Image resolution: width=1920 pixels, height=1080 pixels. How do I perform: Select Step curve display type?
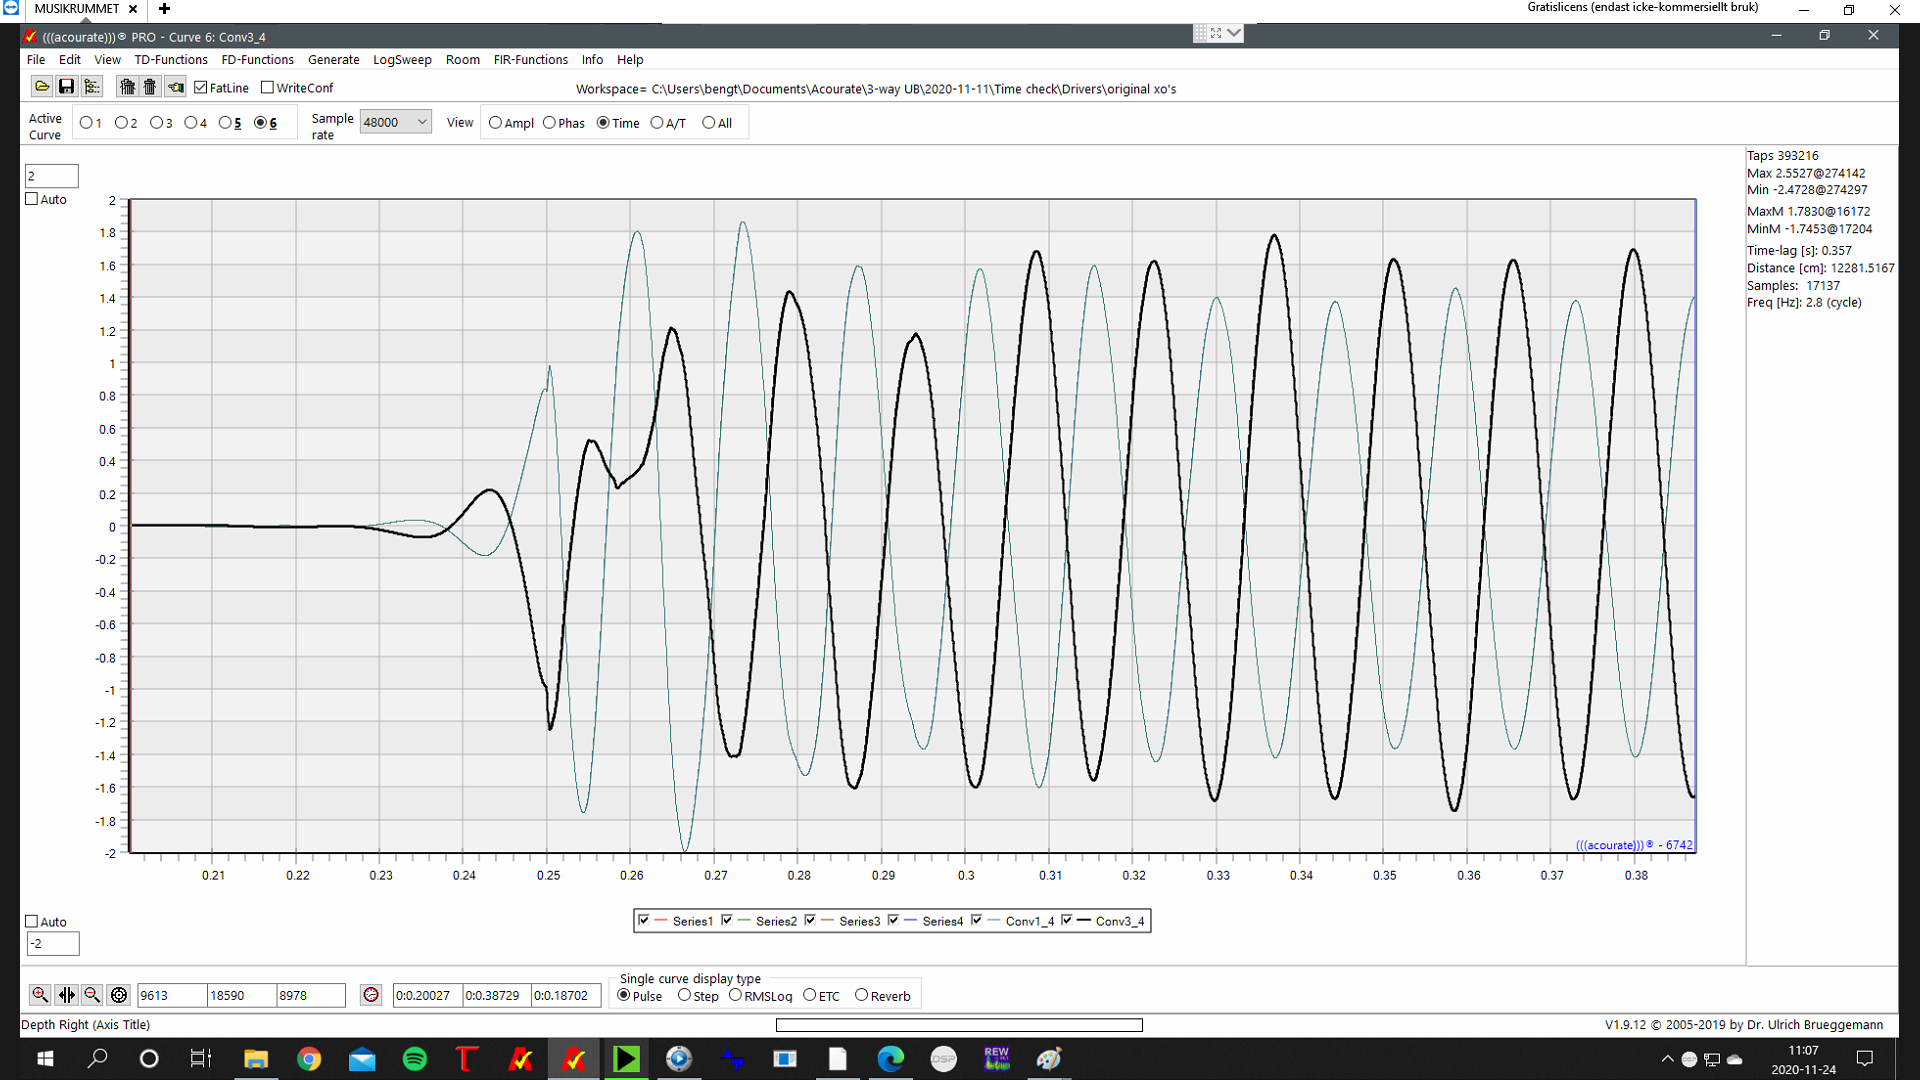tap(685, 996)
